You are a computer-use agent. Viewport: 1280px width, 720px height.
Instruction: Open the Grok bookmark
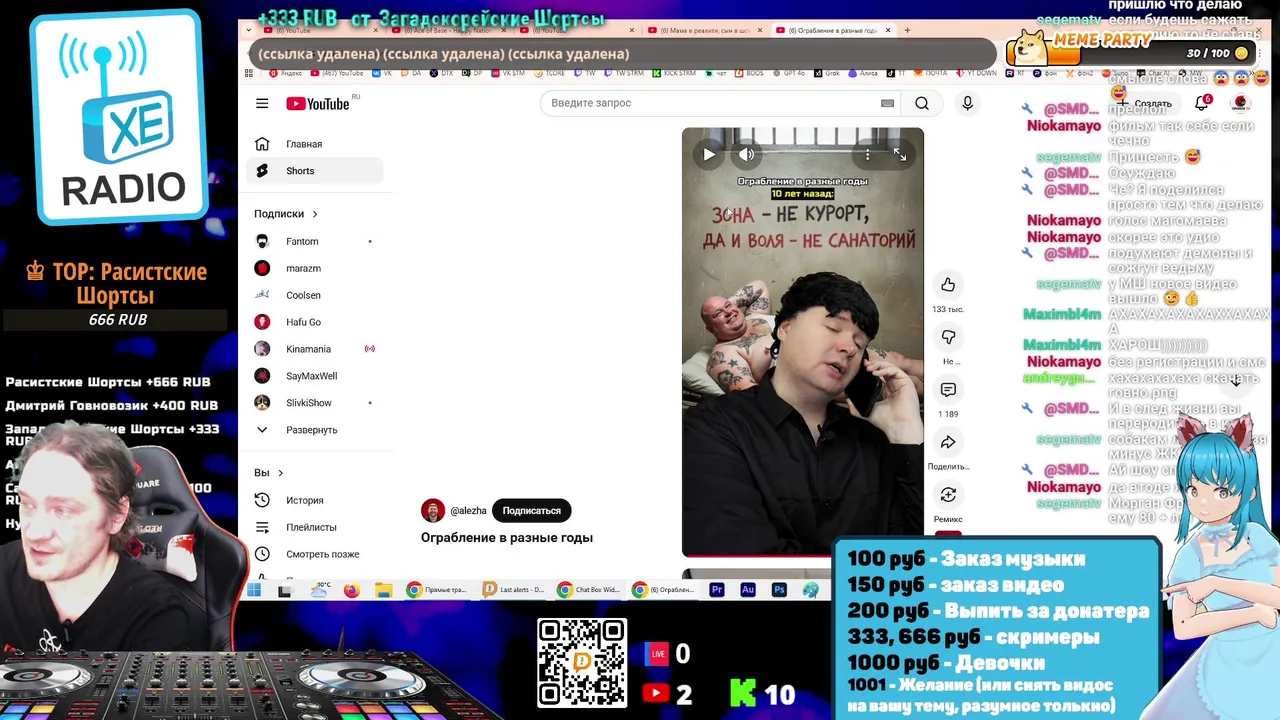[x=827, y=73]
